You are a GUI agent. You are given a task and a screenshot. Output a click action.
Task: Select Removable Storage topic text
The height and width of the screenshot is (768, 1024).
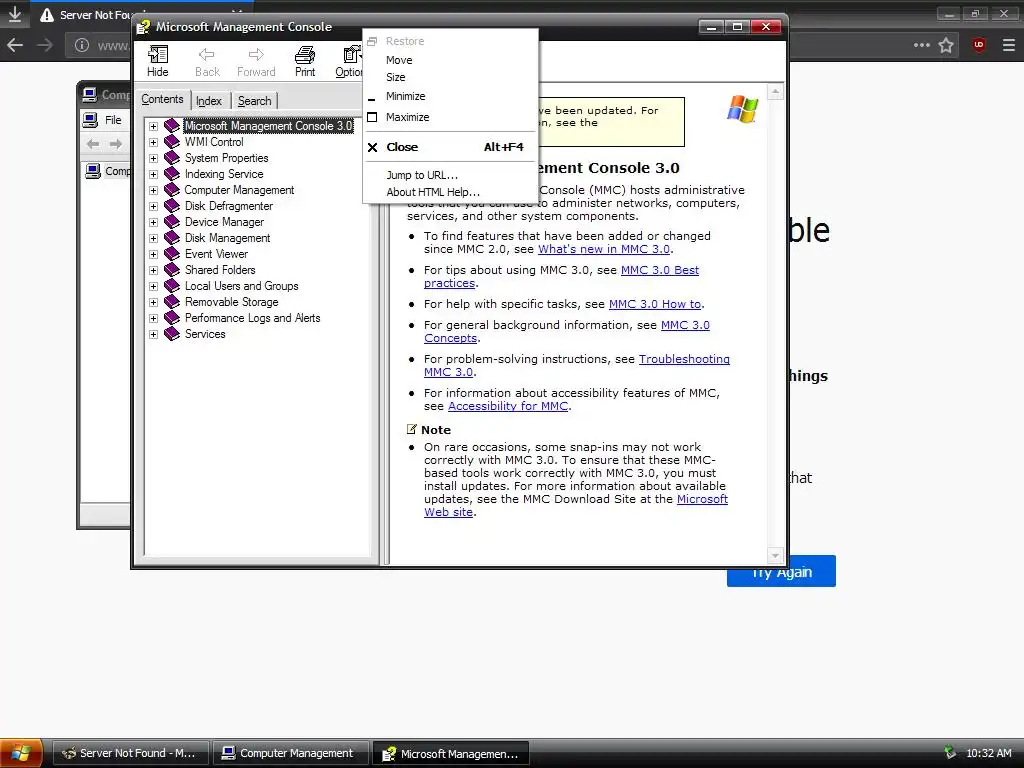(231, 302)
